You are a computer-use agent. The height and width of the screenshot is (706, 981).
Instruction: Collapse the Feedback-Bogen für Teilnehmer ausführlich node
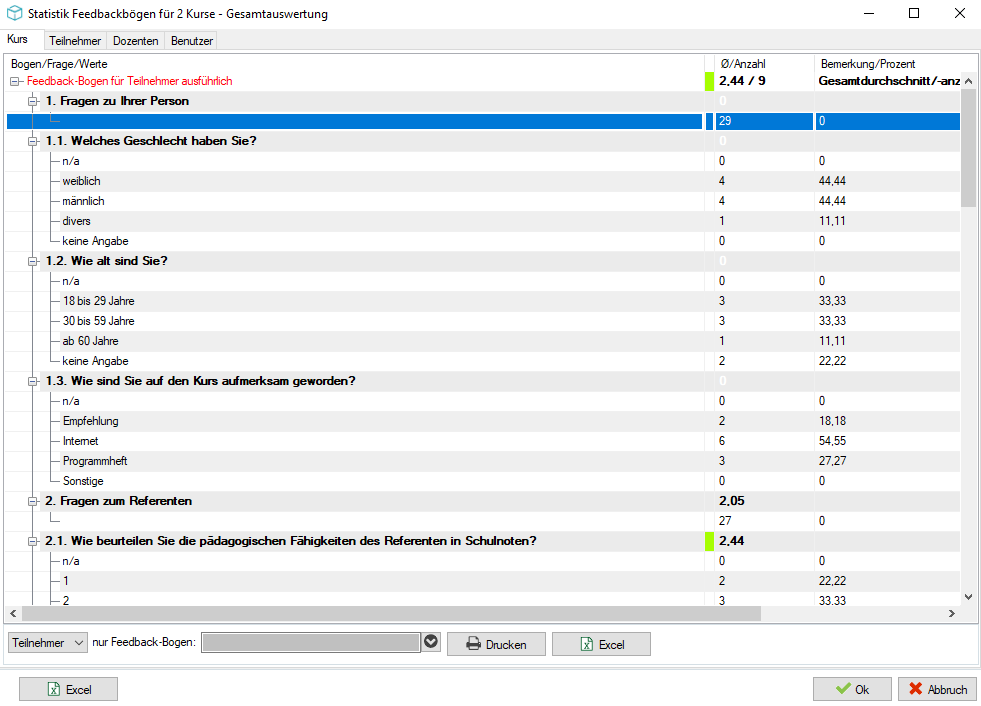[x=15, y=81]
